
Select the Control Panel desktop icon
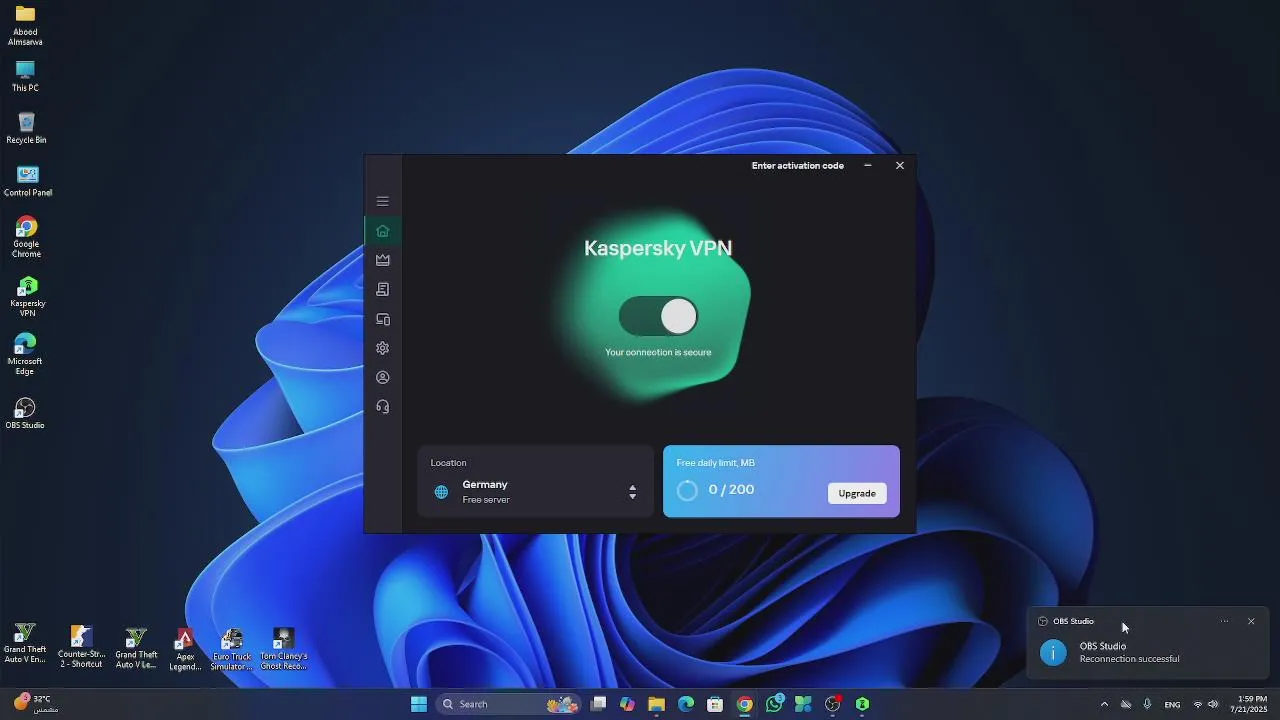28,181
